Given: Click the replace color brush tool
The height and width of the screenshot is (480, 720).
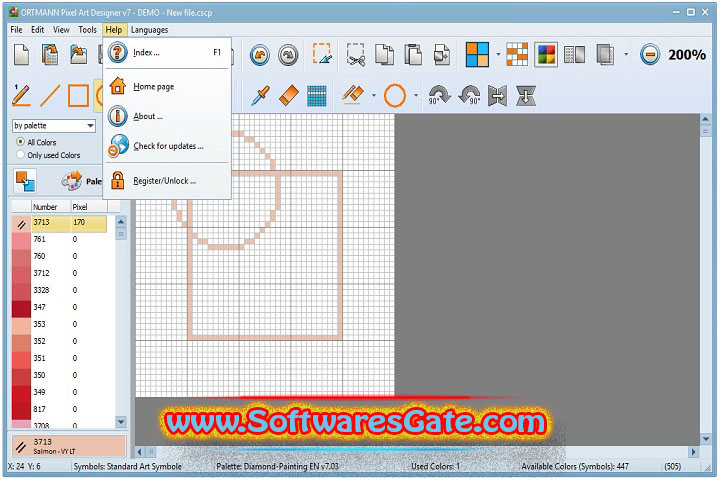Looking at the screenshot, I should [x=353, y=95].
